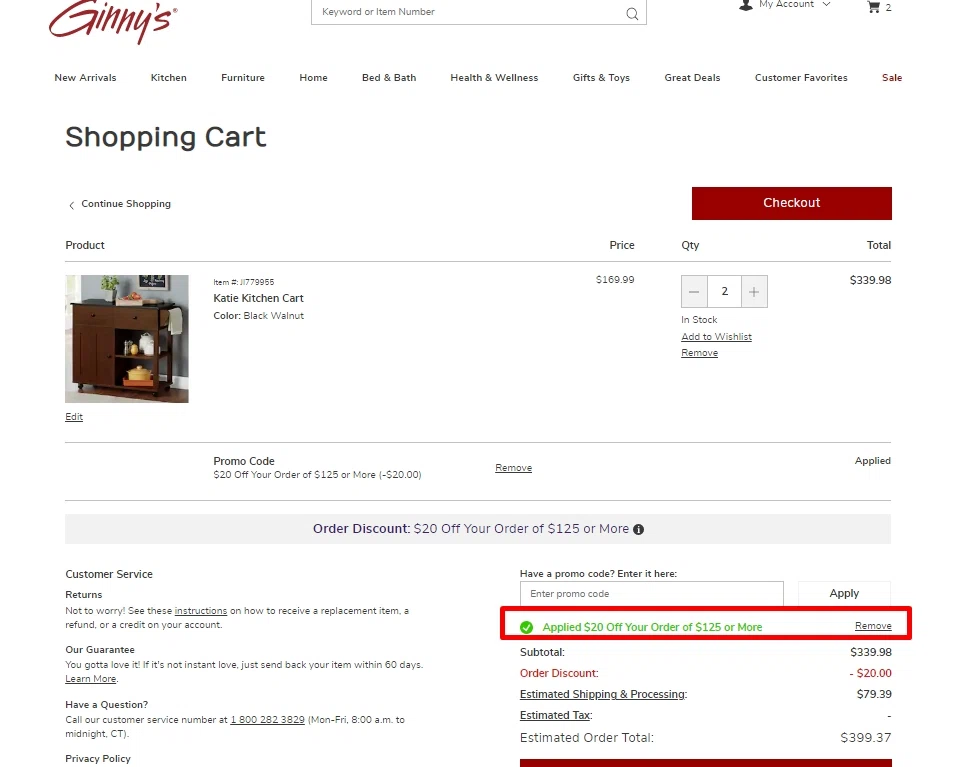Open the Sale menu
Image resolution: width=964 pixels, height=767 pixels.
point(892,77)
